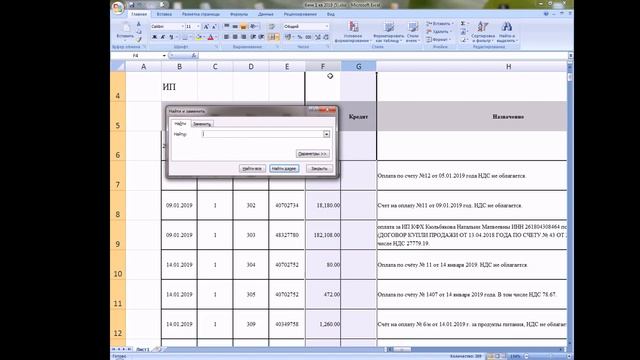Click Закрыть button in dialog
This screenshot has height=360, width=640.
point(319,169)
